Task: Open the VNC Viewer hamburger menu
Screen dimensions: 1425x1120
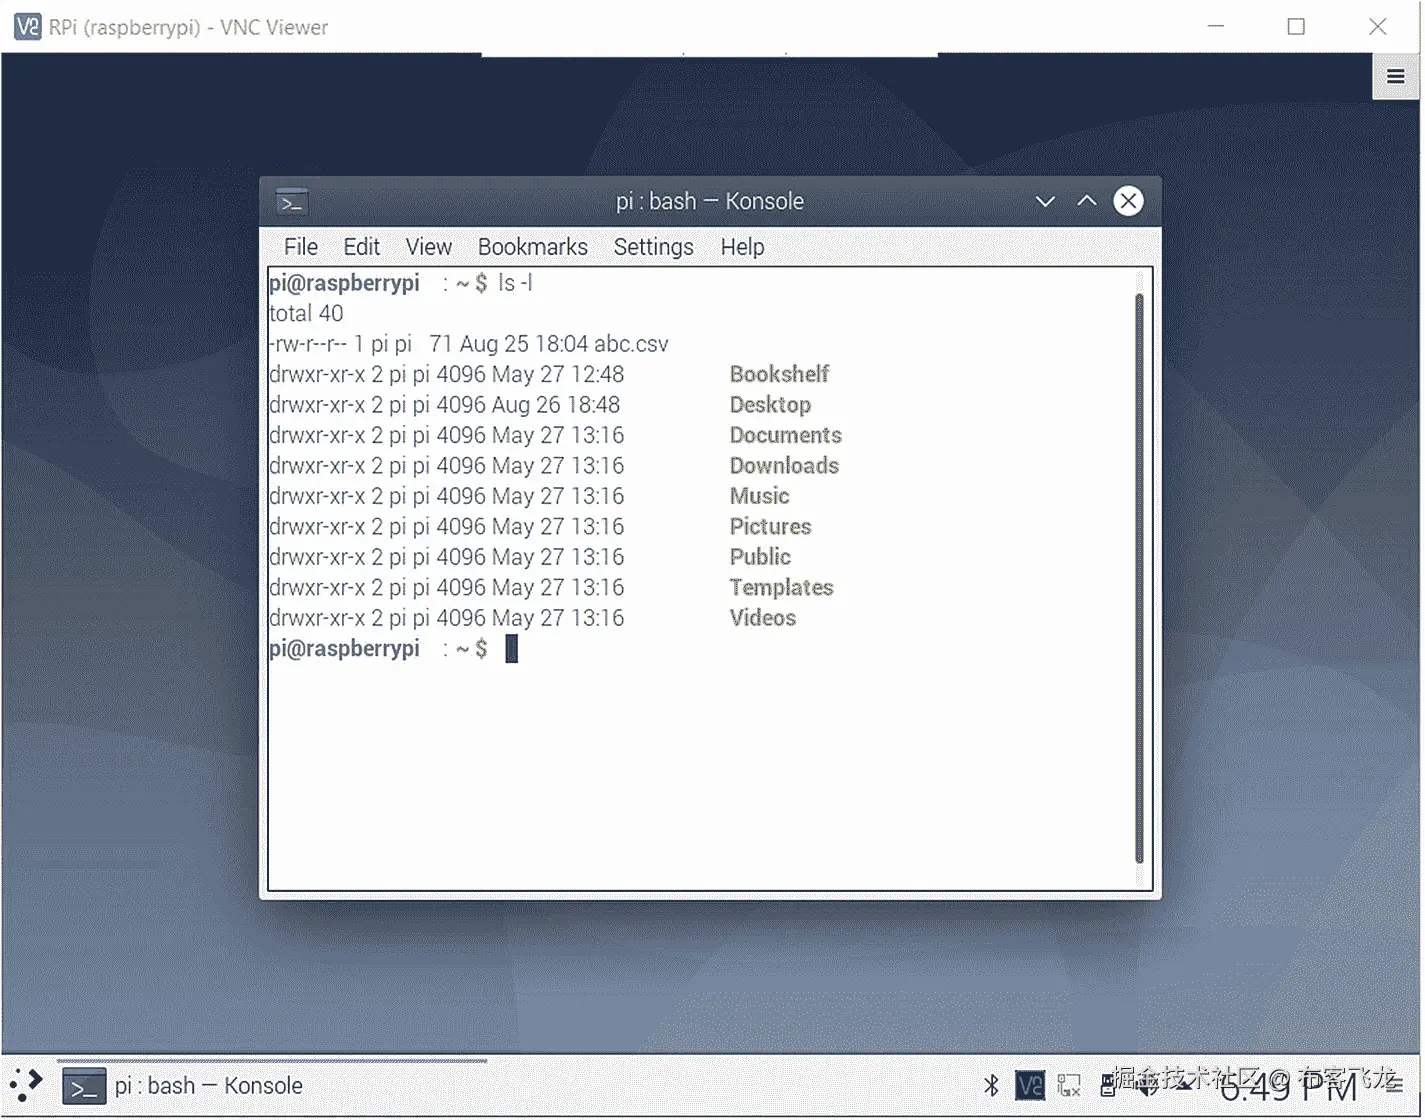Action: pos(1396,77)
